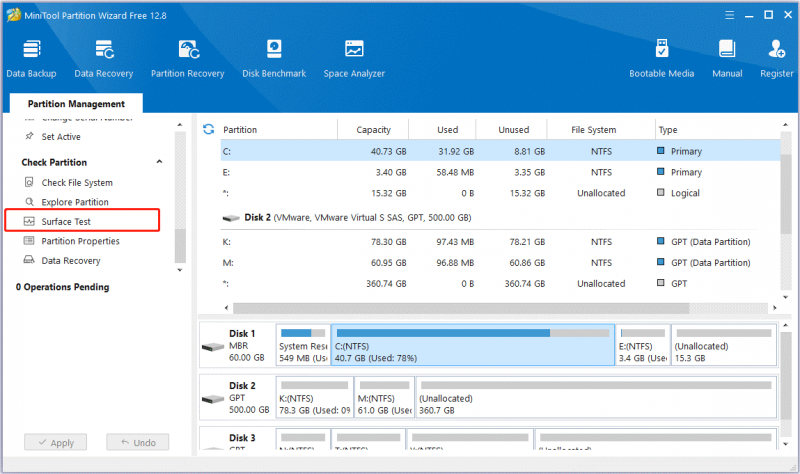Create Bootable Media
The image size is (800, 474).
coord(661,59)
